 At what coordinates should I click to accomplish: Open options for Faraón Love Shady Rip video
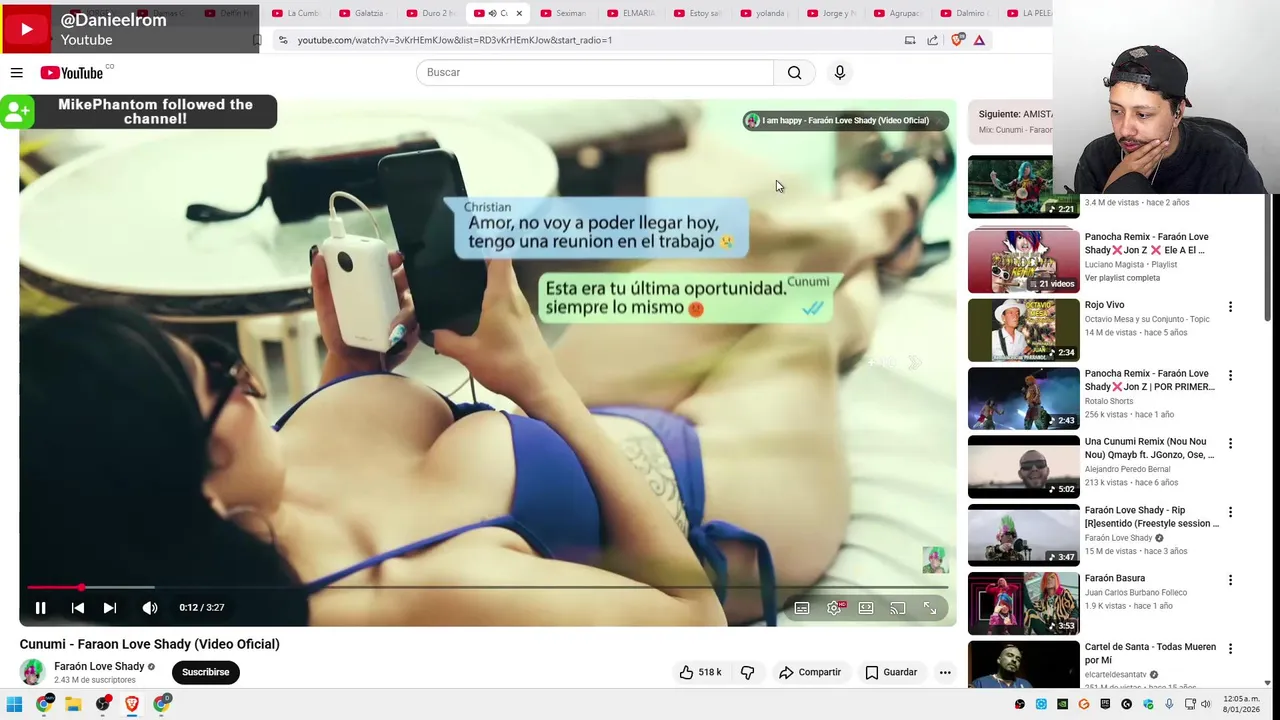coord(1230,513)
